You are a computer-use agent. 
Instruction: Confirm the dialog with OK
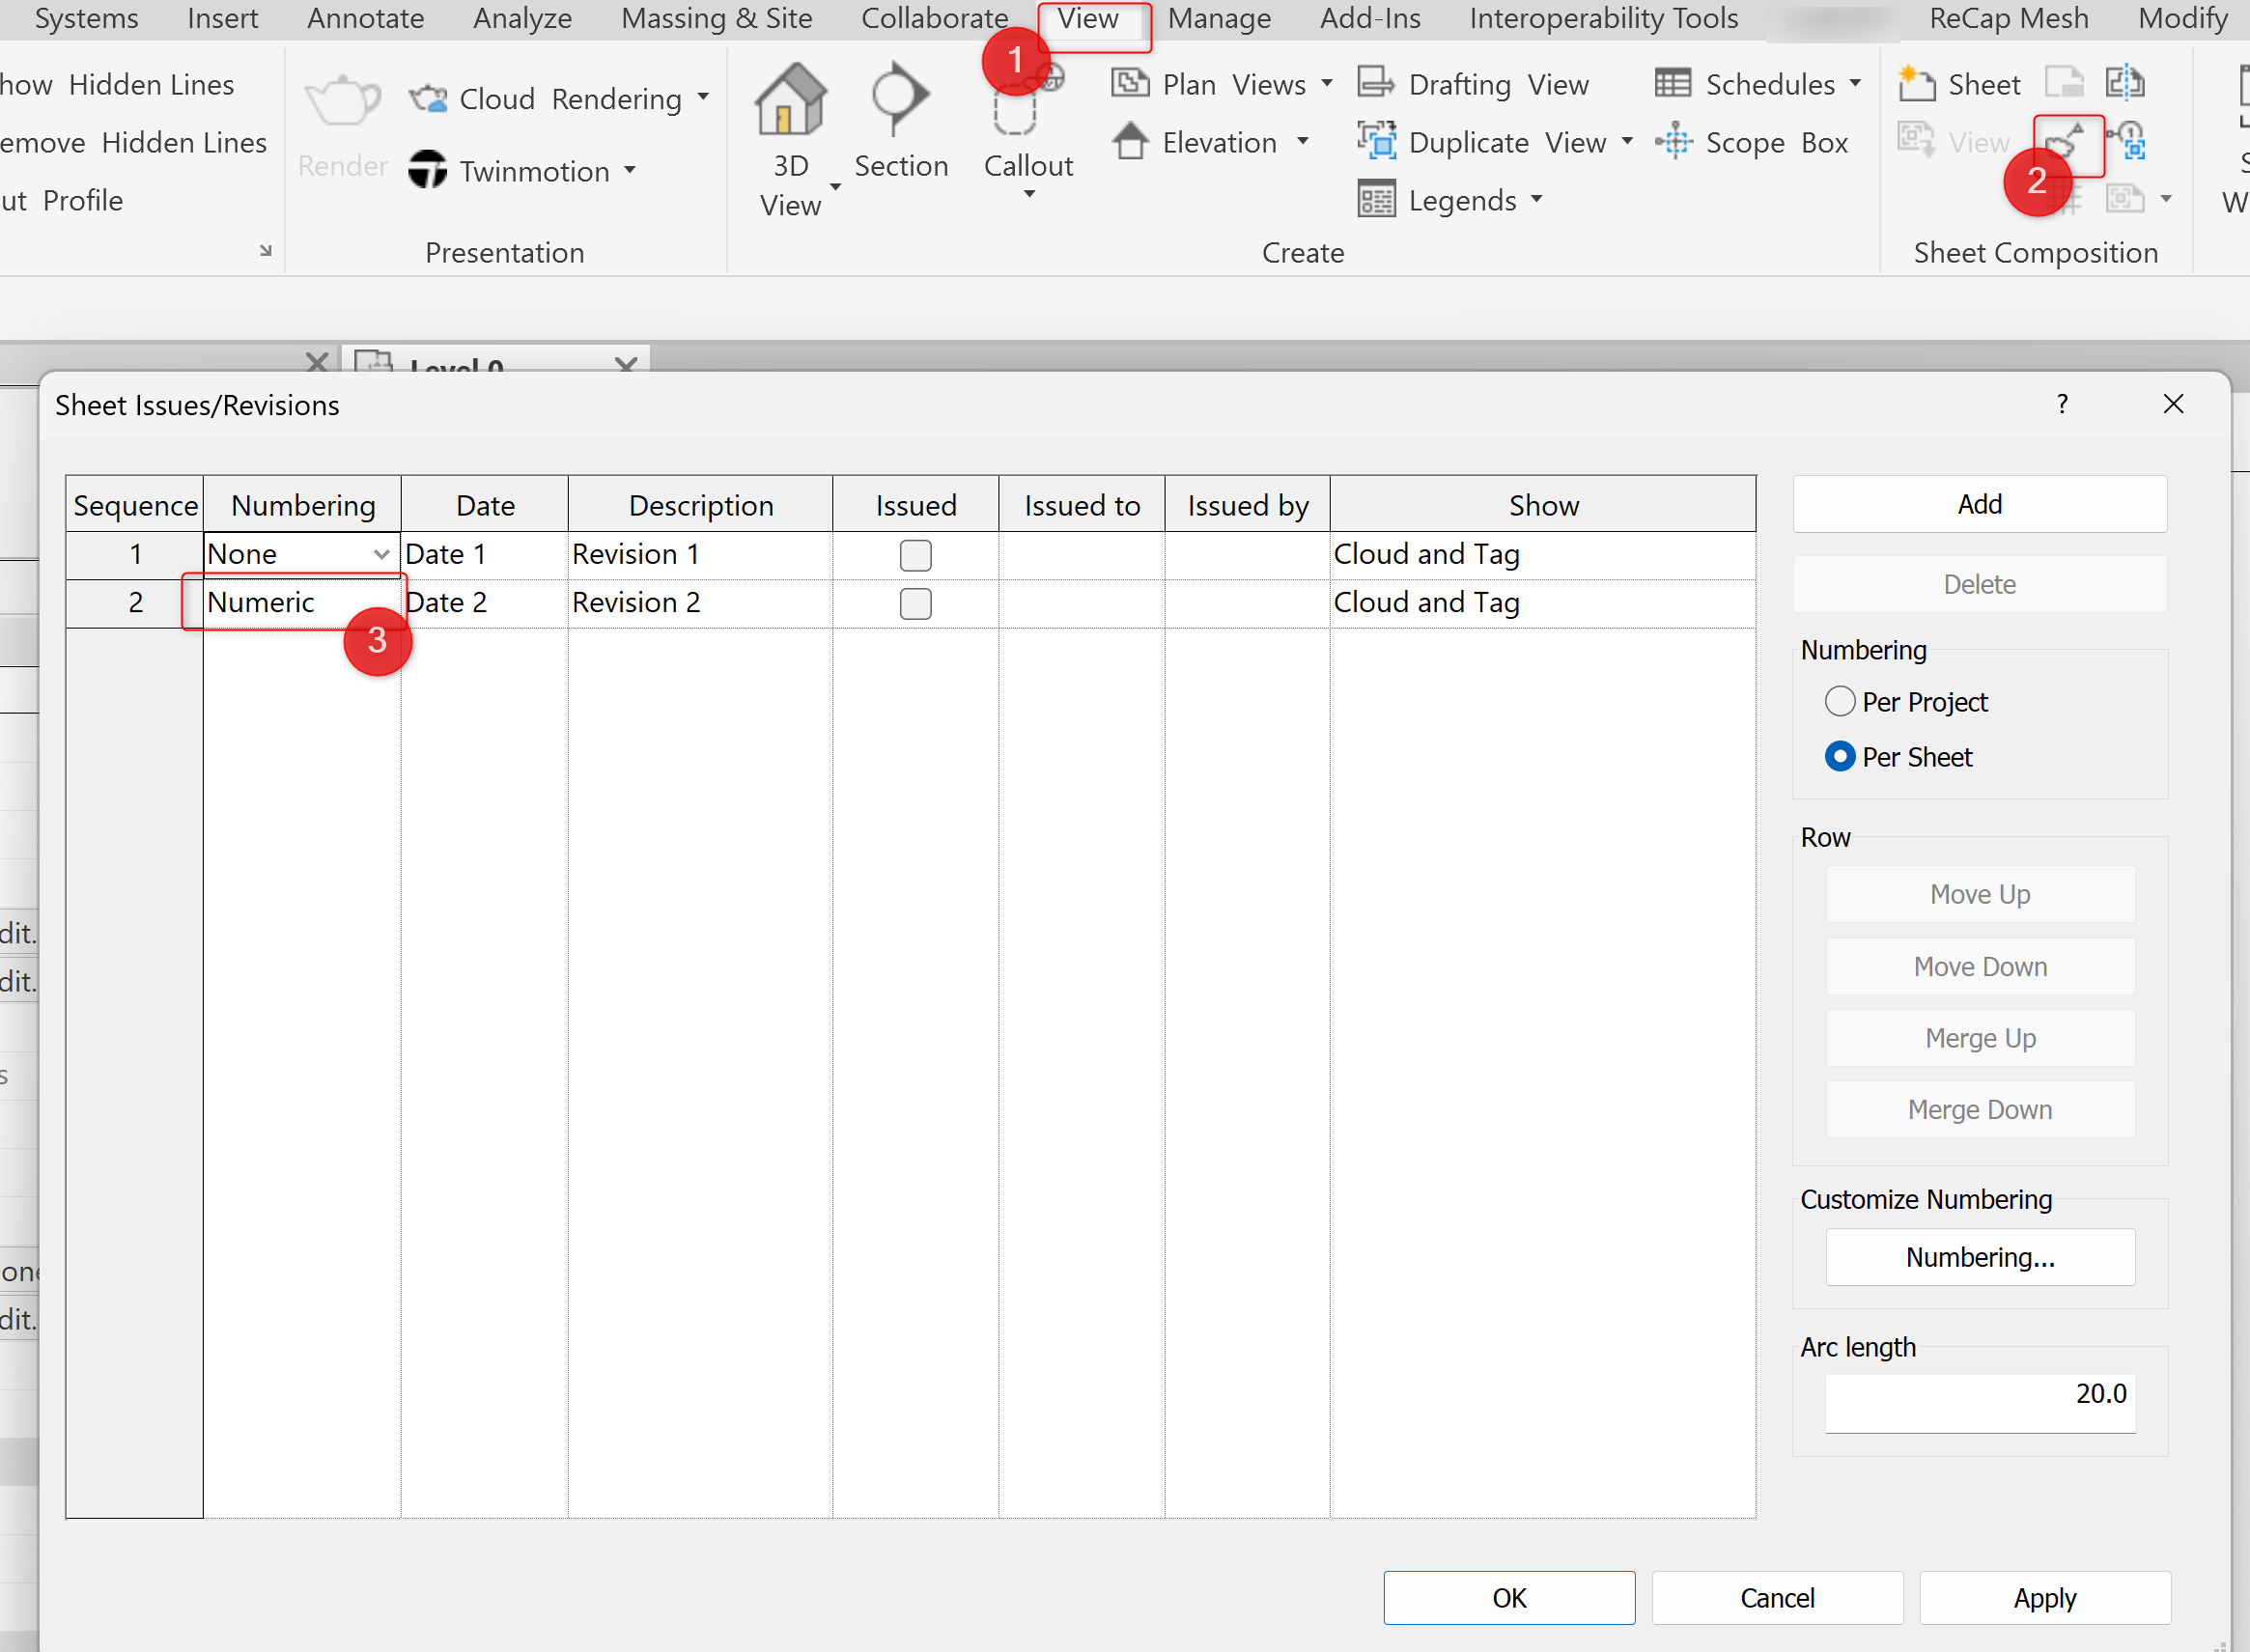coord(1508,1597)
